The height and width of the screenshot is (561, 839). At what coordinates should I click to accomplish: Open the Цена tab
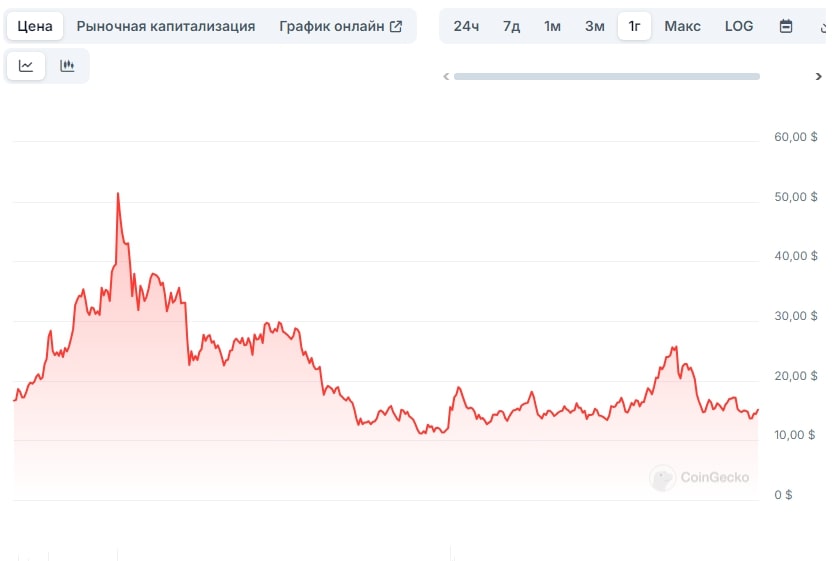coord(35,26)
